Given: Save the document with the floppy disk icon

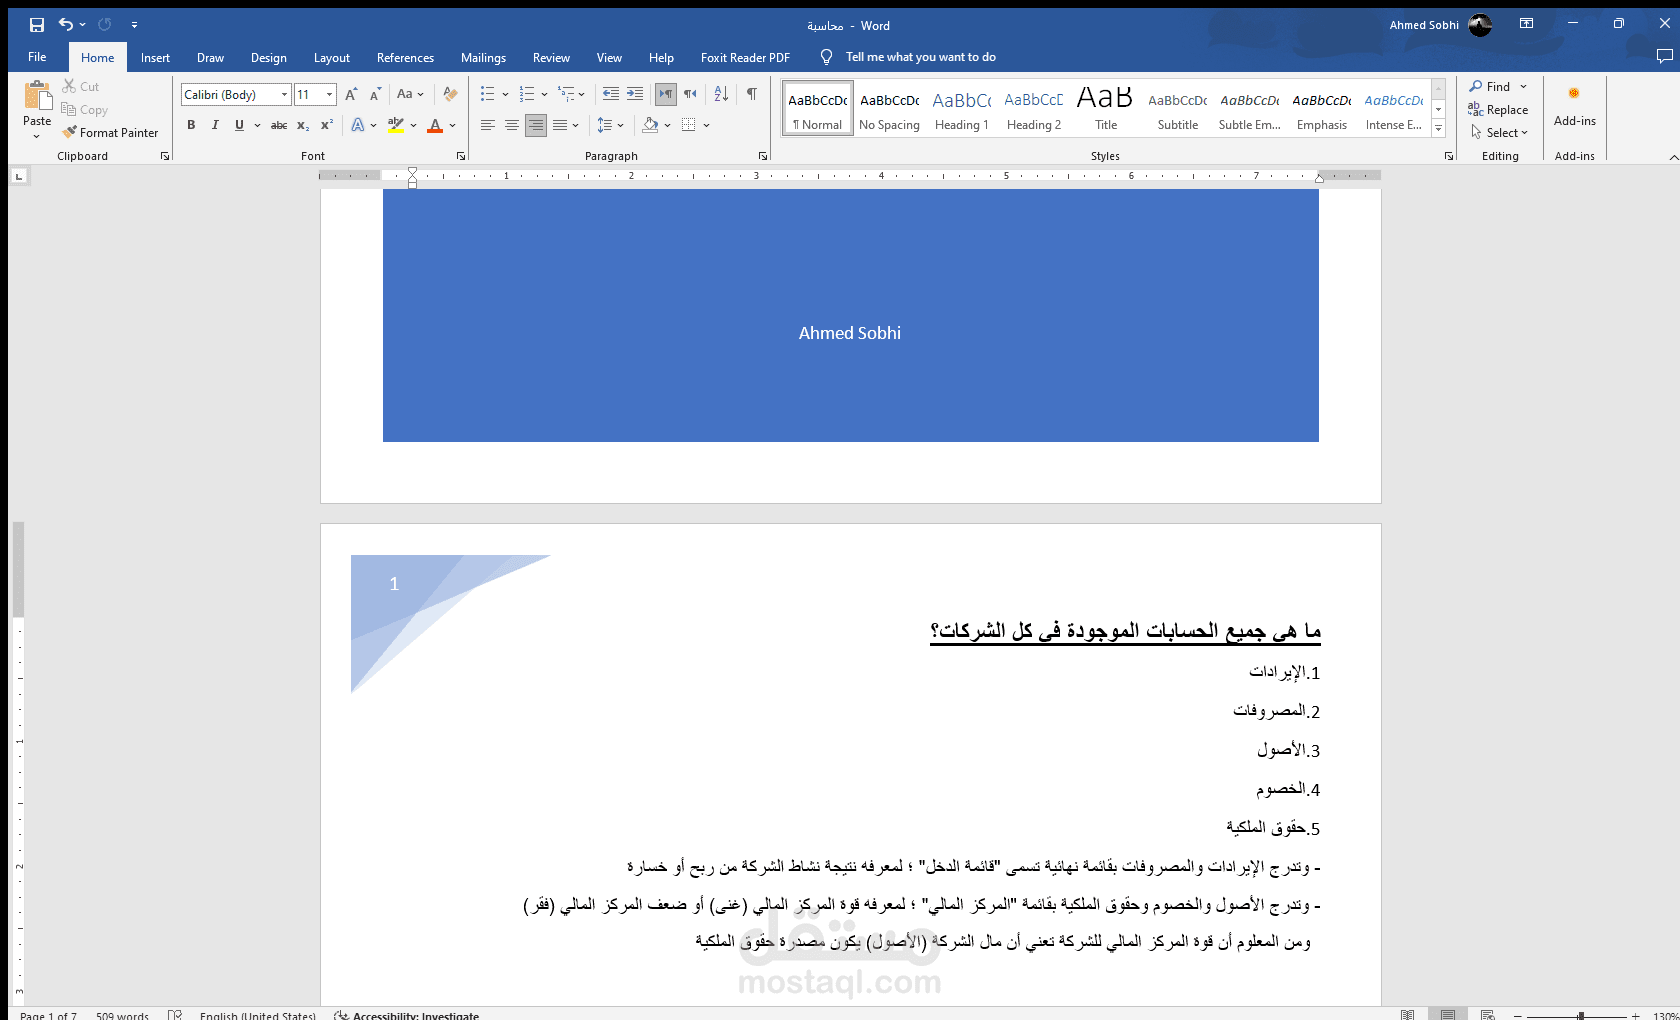Looking at the screenshot, I should pyautogui.click(x=37, y=25).
